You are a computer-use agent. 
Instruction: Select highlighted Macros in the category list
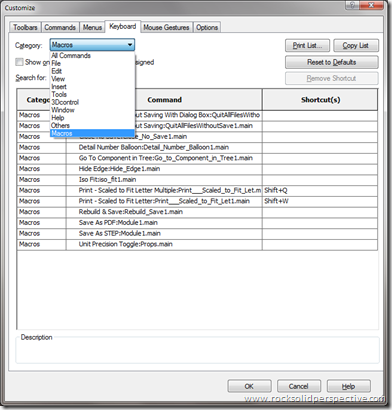(92, 133)
